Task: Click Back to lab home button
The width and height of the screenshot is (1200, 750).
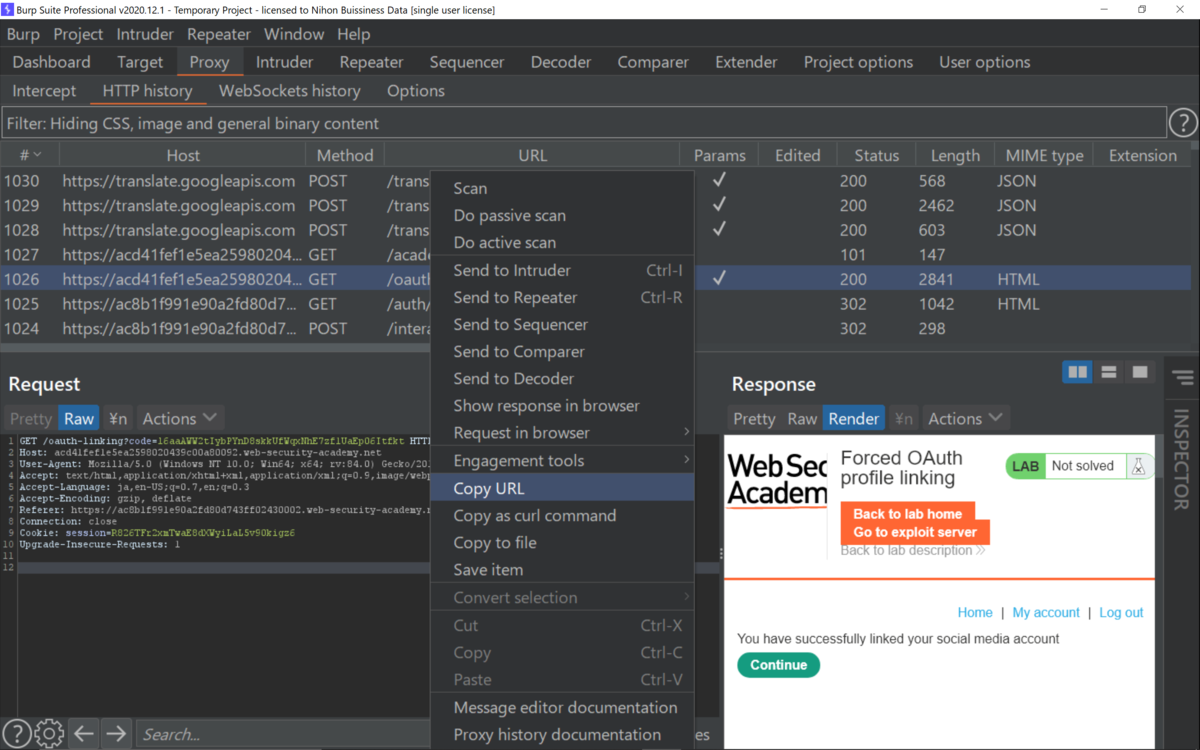Action: click(x=907, y=514)
